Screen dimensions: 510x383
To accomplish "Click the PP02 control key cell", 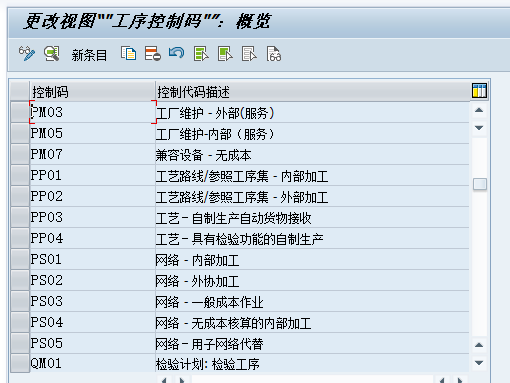I will [x=93, y=196].
